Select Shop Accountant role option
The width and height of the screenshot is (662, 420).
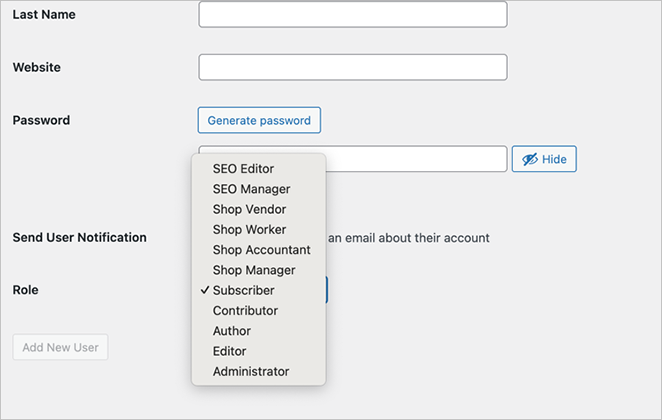coord(261,250)
